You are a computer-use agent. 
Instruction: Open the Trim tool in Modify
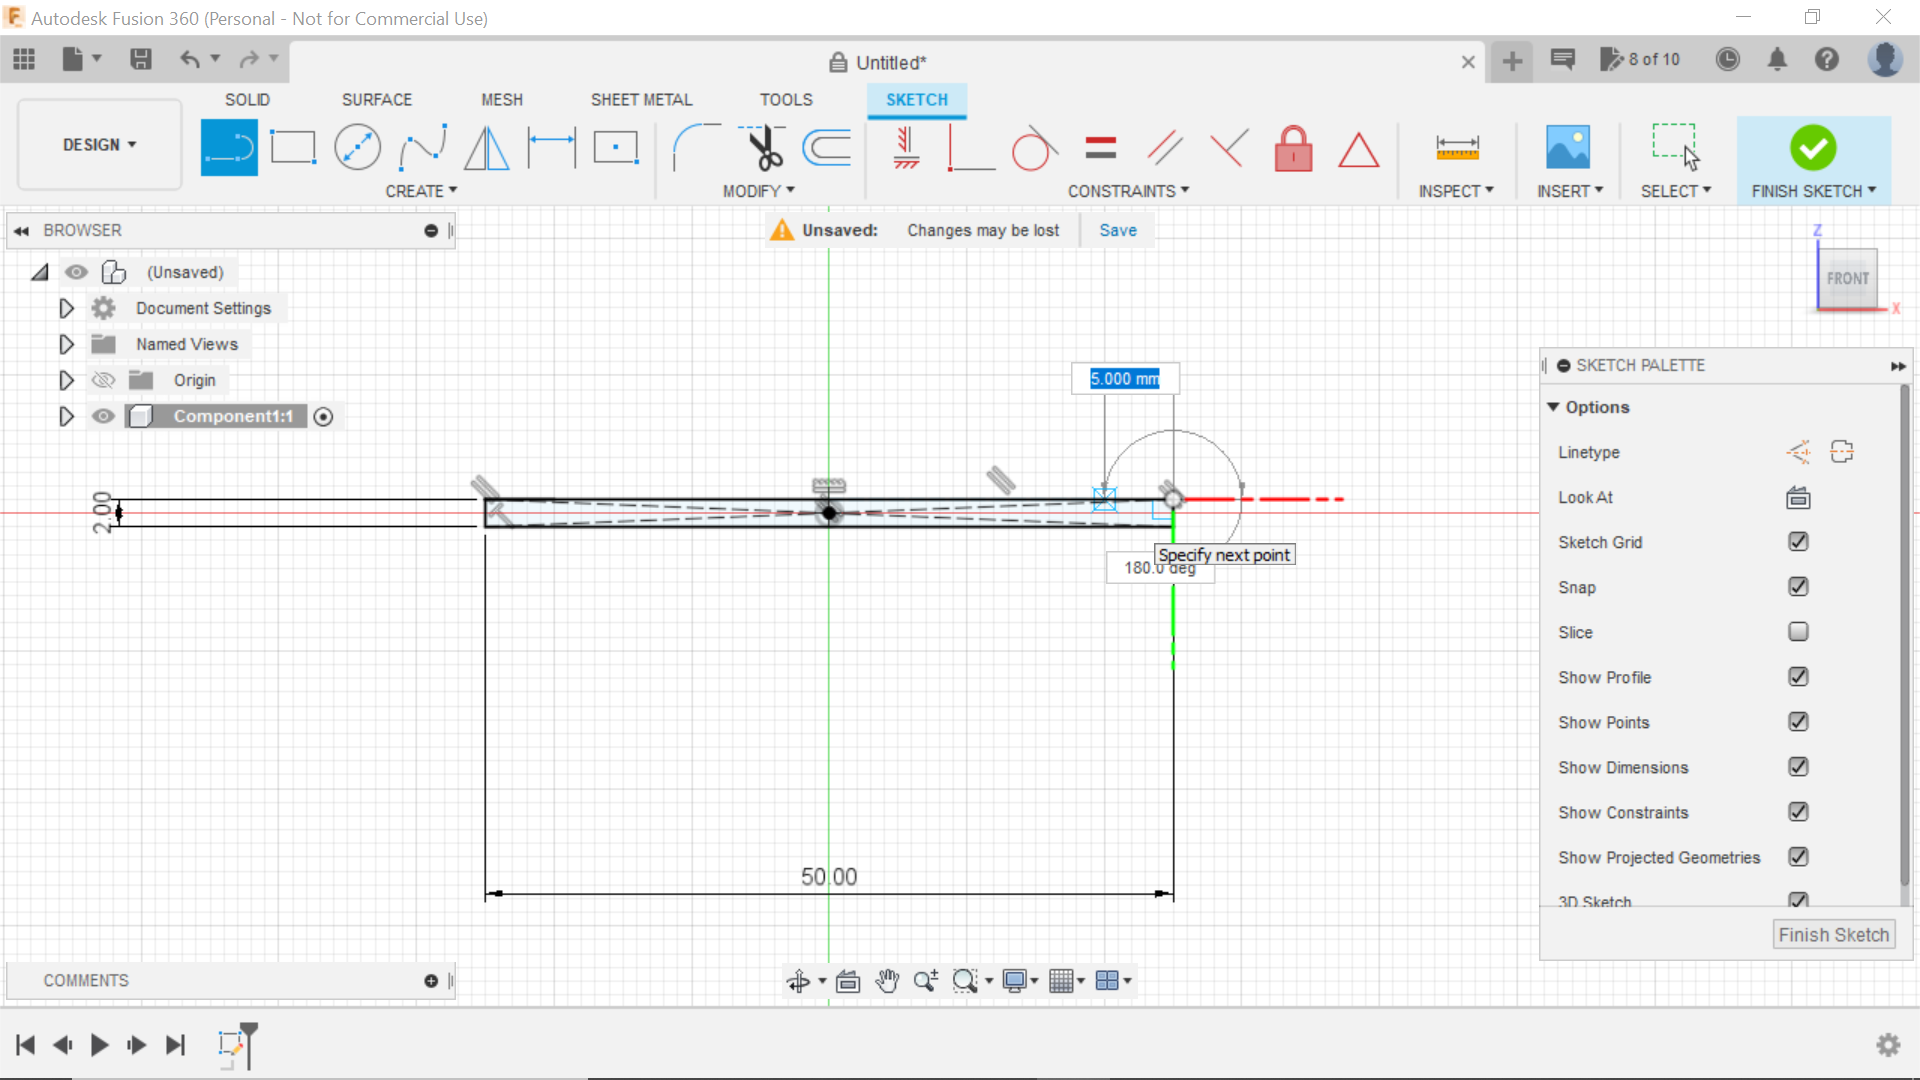[x=761, y=147]
